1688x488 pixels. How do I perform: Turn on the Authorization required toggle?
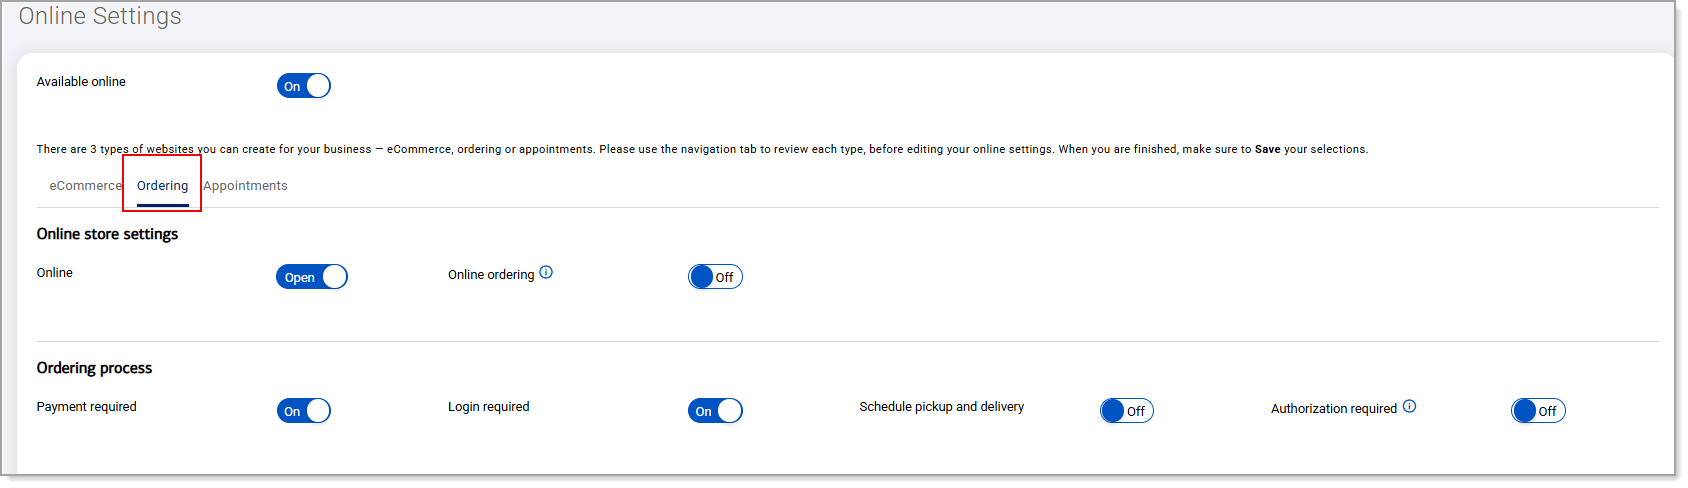click(x=1538, y=411)
